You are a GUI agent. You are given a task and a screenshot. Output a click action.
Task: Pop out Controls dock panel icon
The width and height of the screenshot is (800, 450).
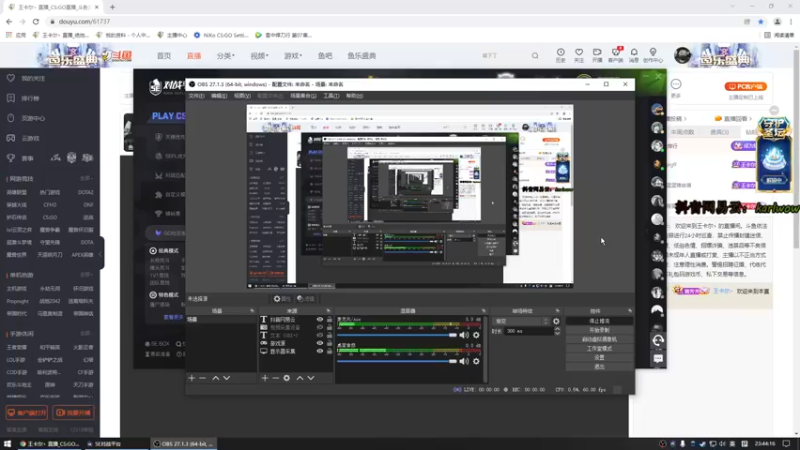(x=630, y=311)
